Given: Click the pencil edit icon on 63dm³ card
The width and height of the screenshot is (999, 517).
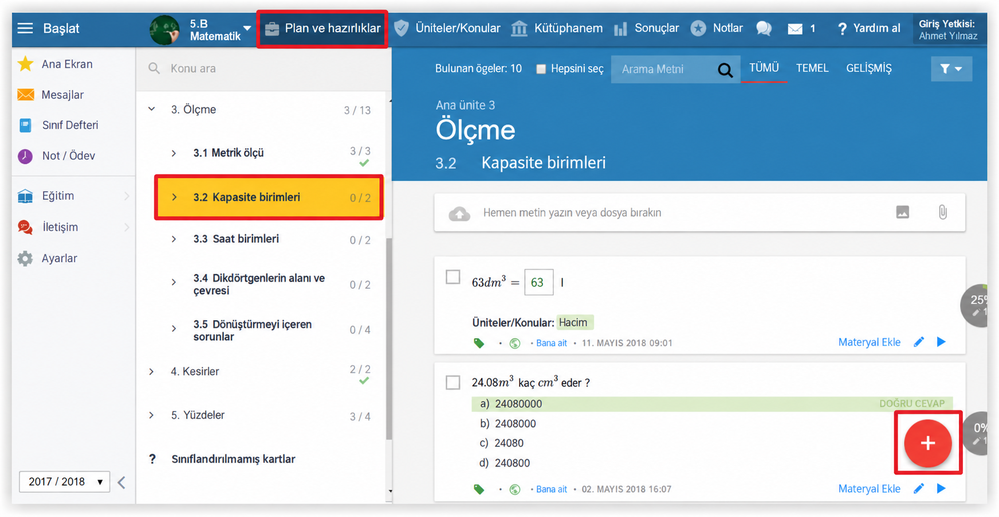Looking at the screenshot, I should 919,342.
